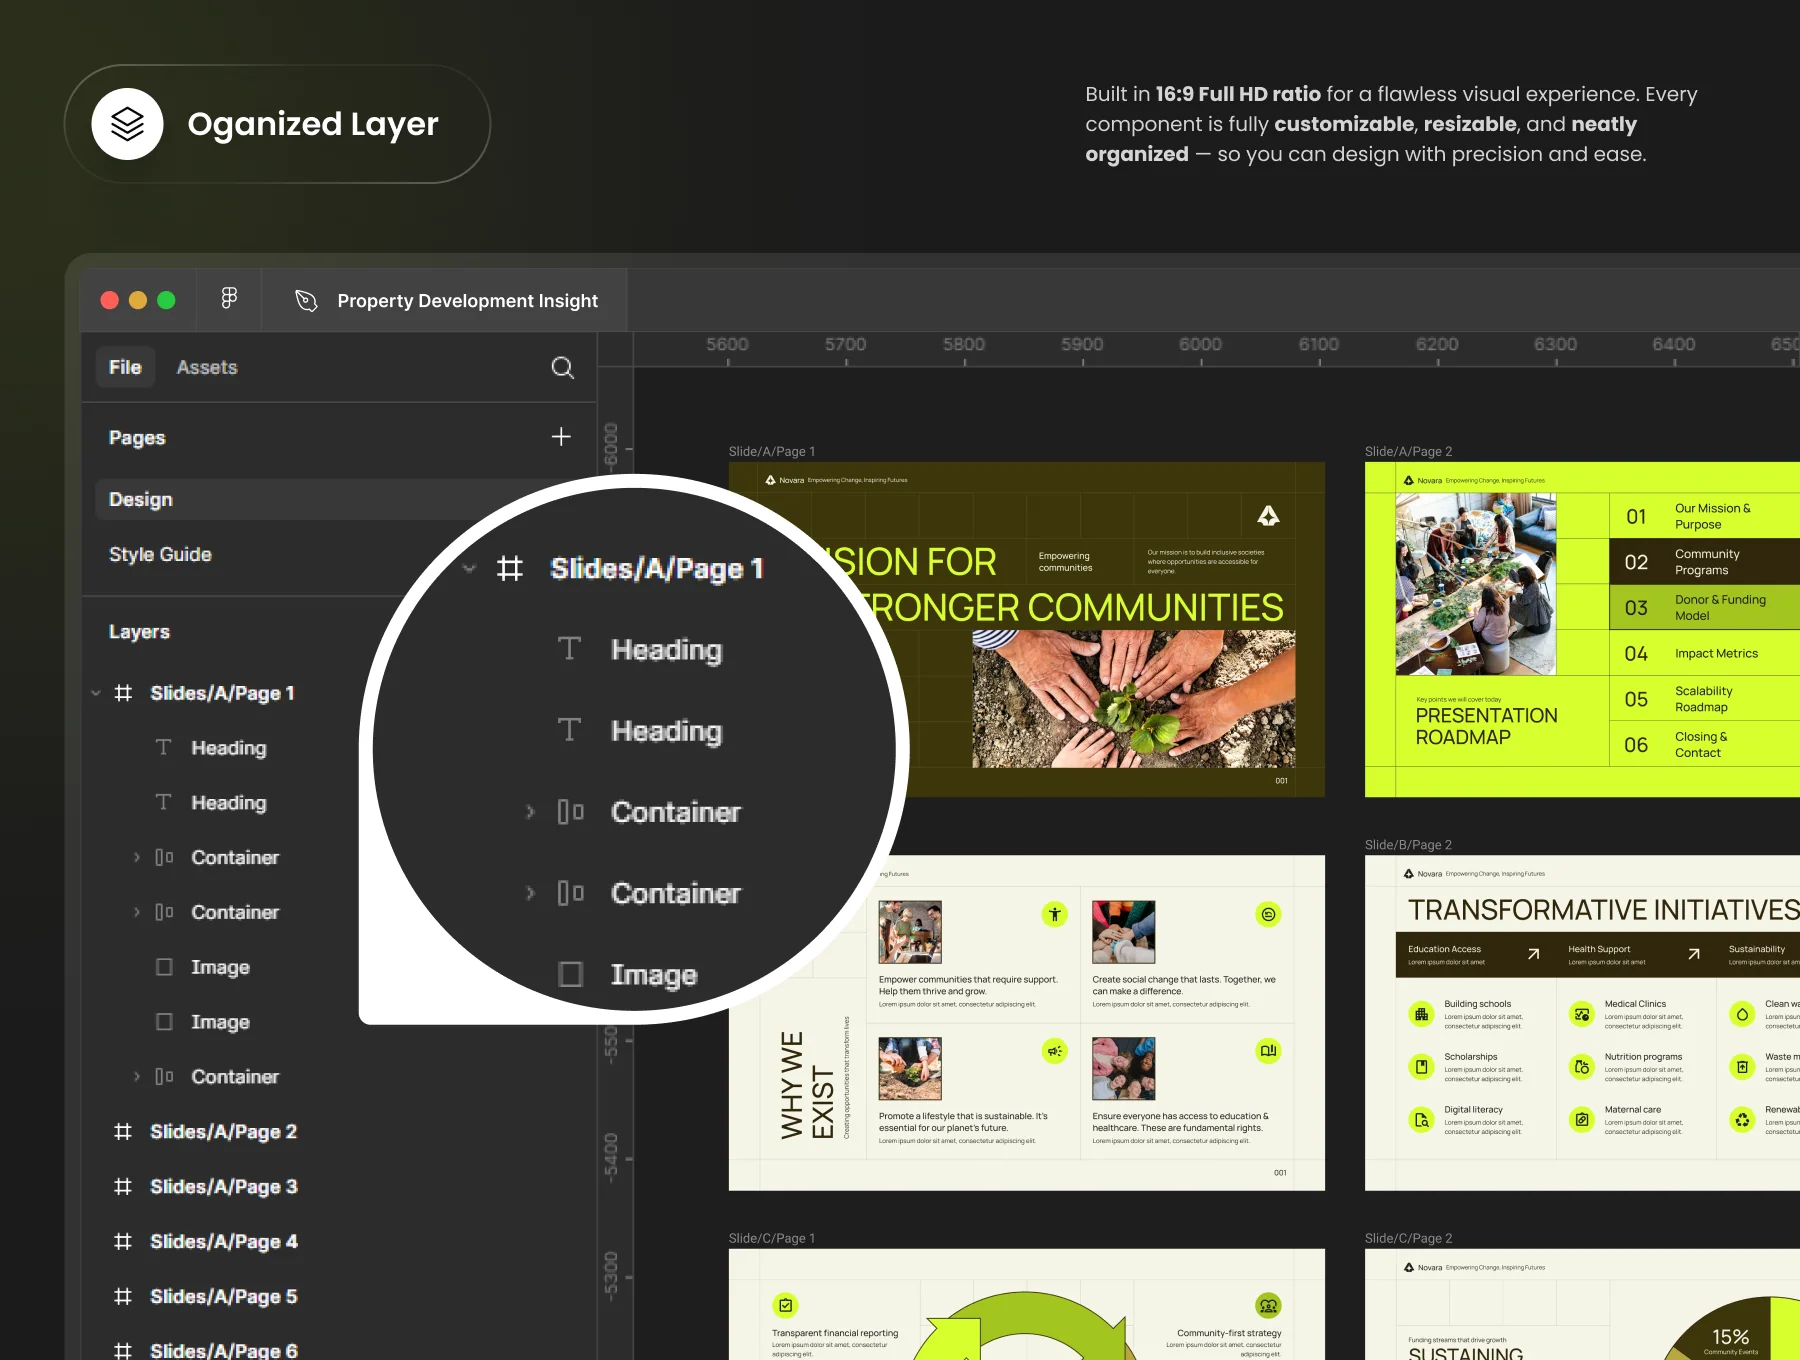Click the arrow icon beside Health Support
The image size is (1800, 1360).
[x=1694, y=954]
